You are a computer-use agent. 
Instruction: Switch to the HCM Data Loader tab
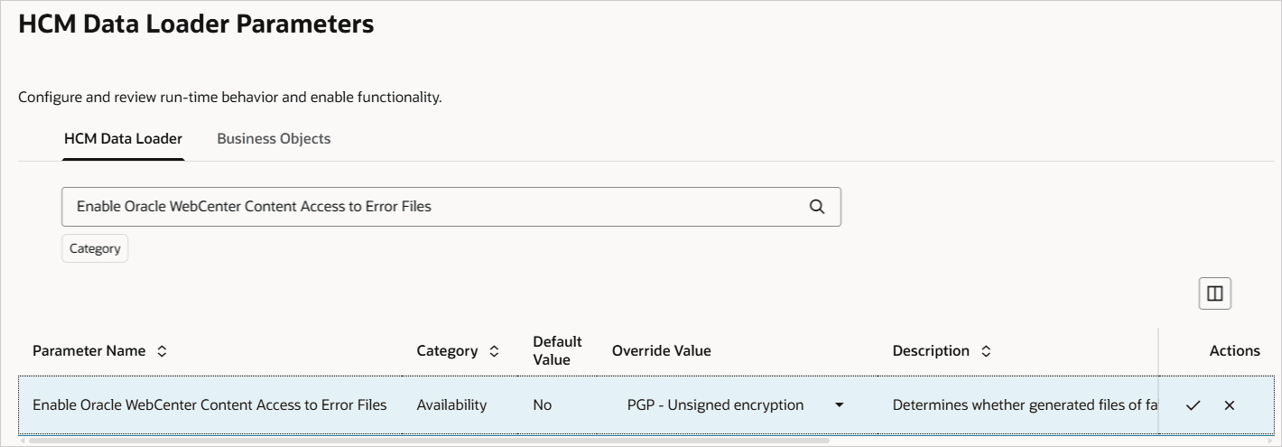click(x=123, y=139)
